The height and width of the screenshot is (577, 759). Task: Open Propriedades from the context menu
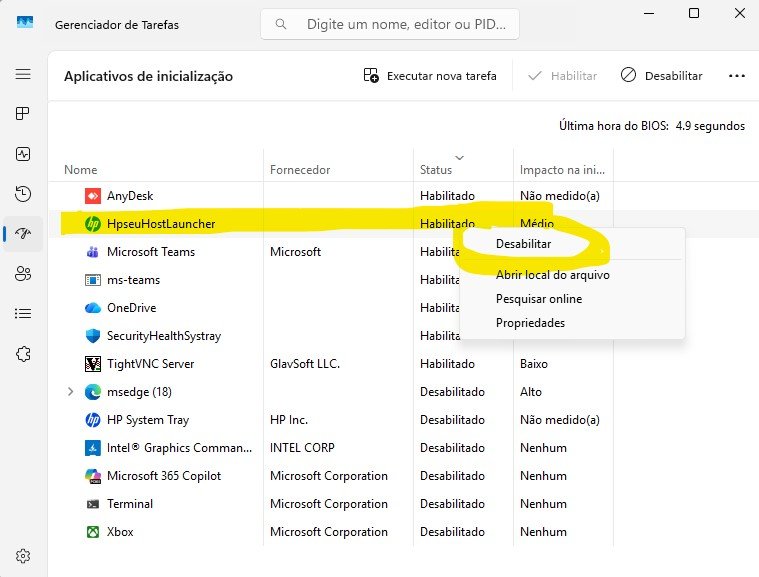click(530, 323)
